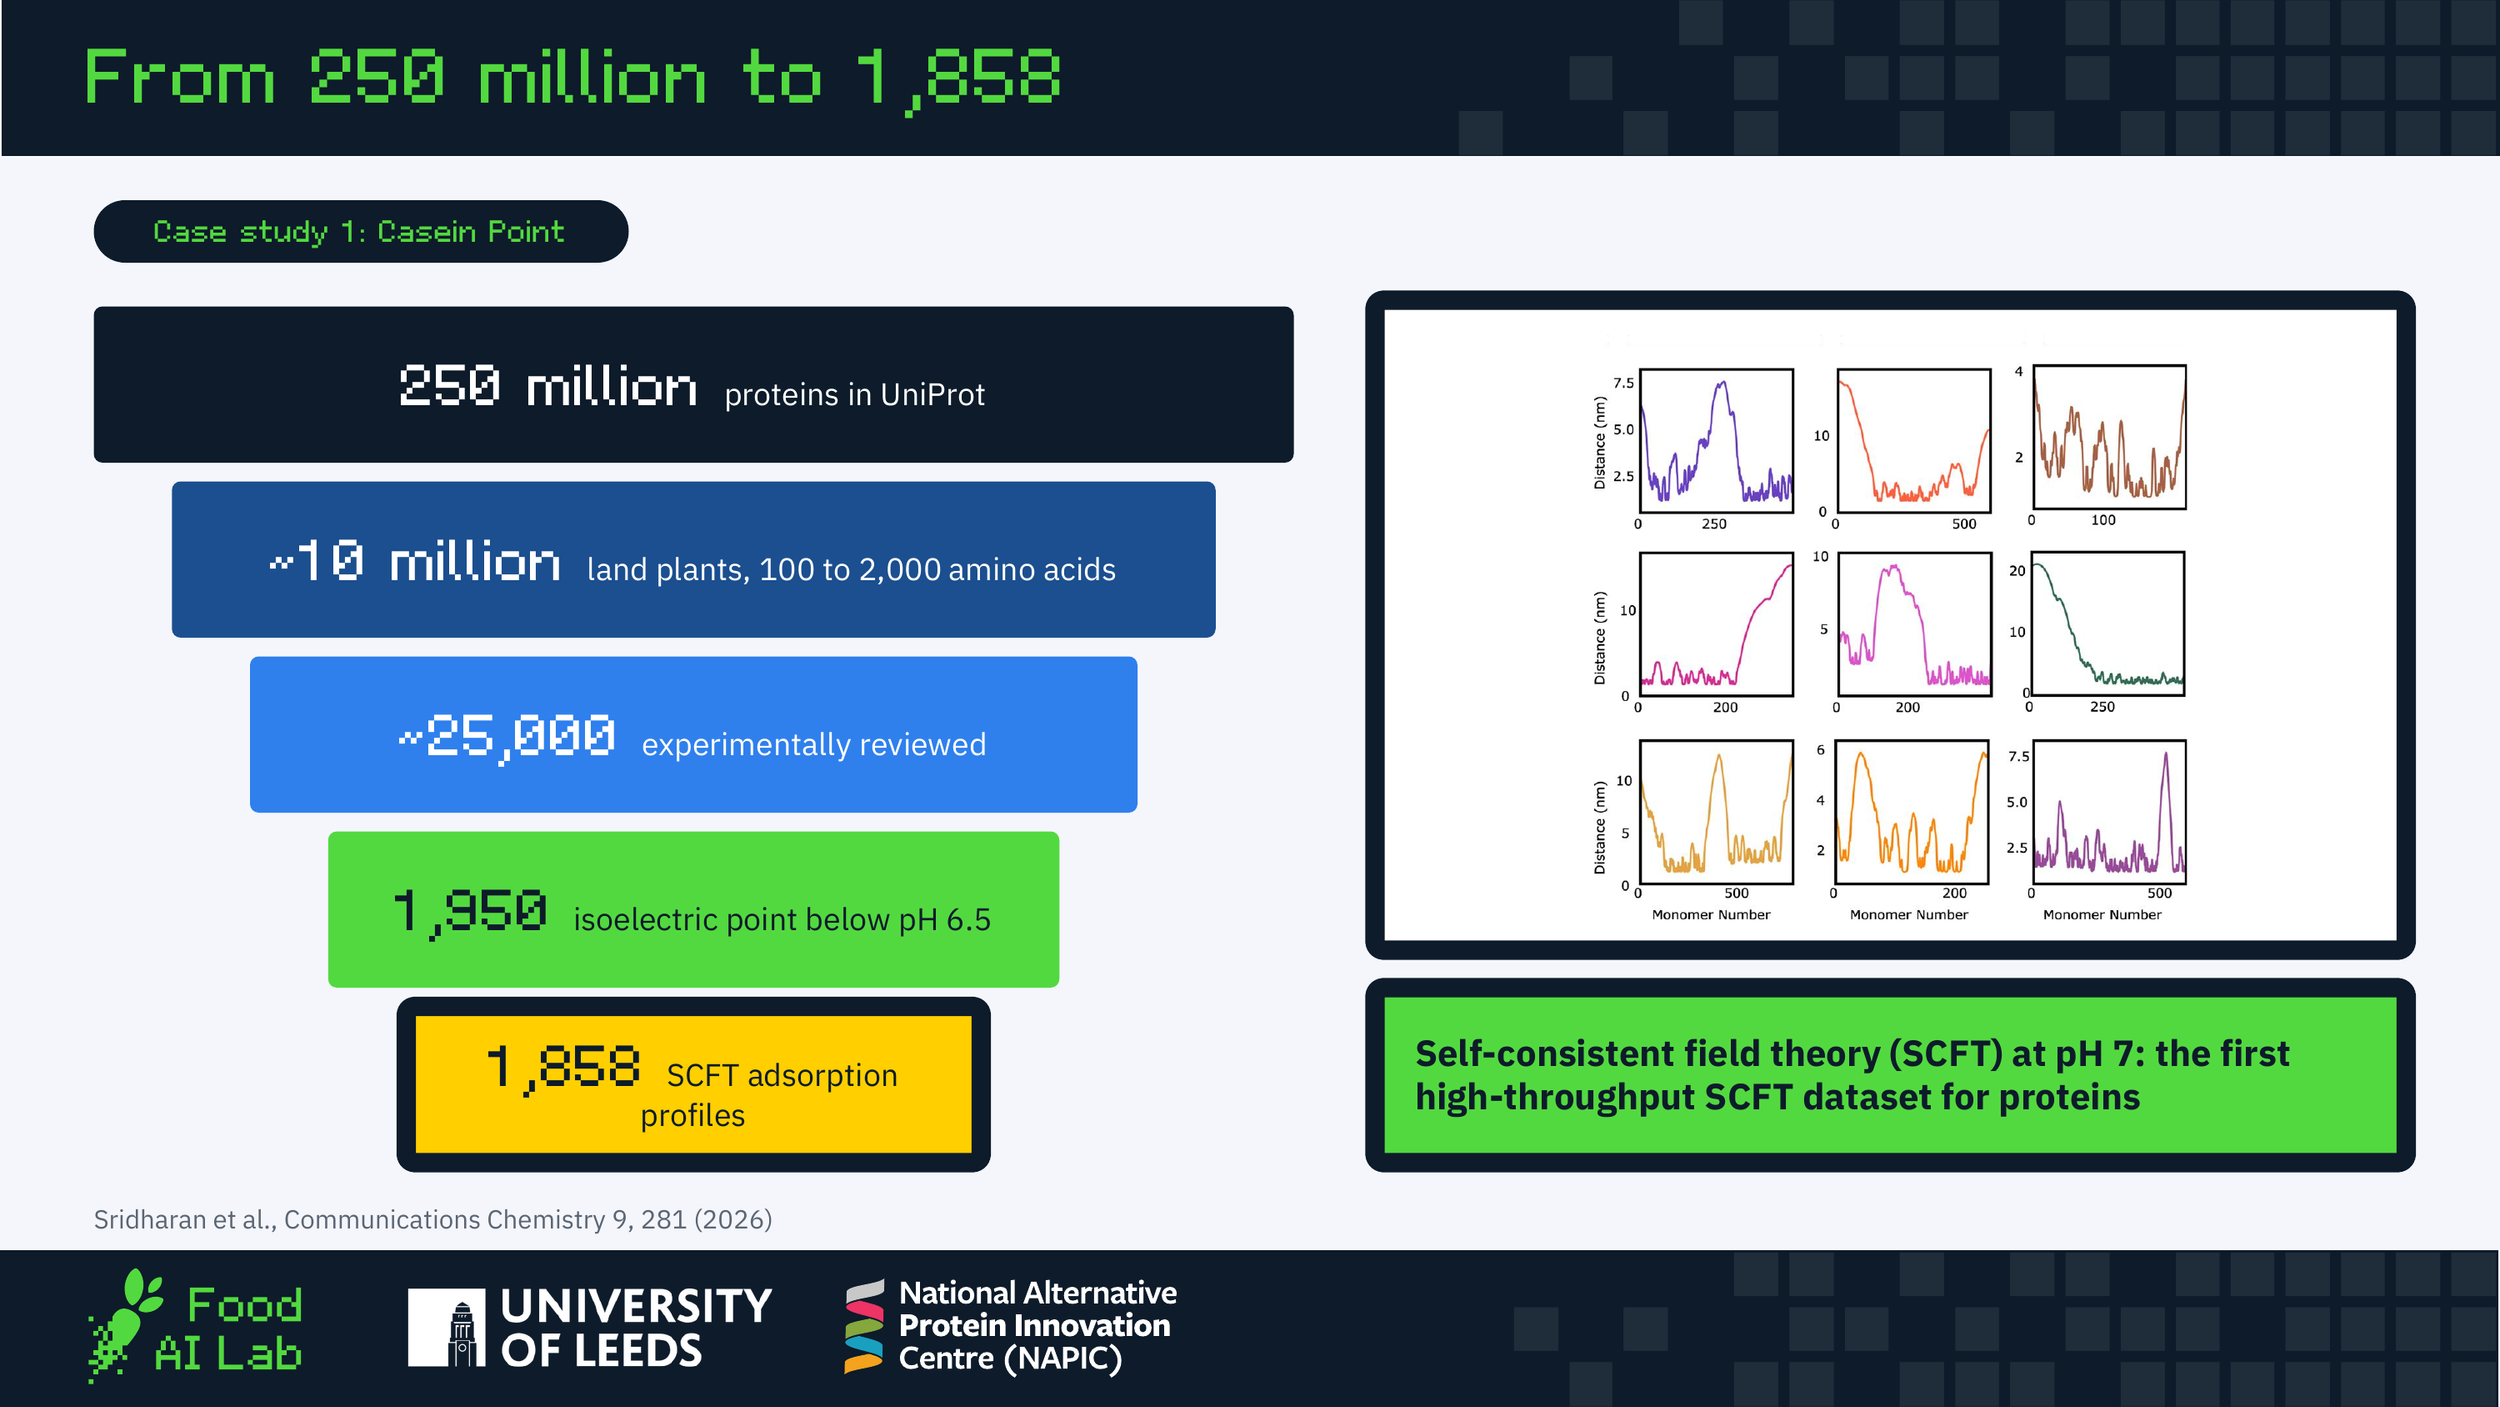Click the "Food AI Lab" text

229,1329
